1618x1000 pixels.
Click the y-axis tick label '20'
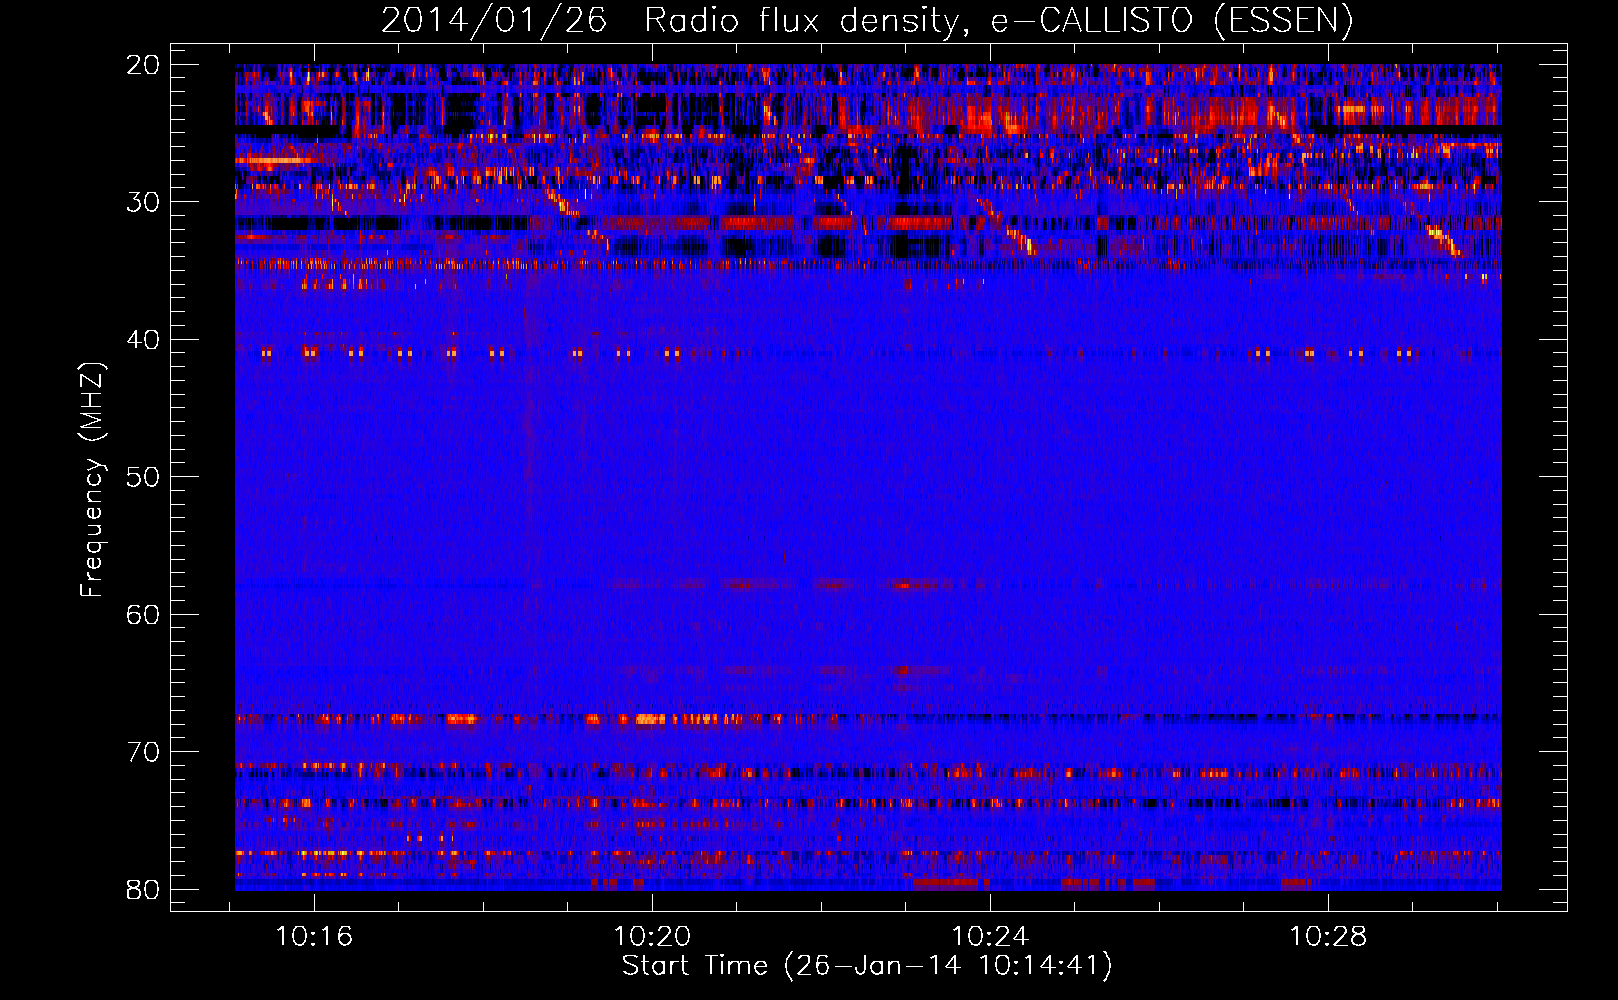(x=144, y=65)
